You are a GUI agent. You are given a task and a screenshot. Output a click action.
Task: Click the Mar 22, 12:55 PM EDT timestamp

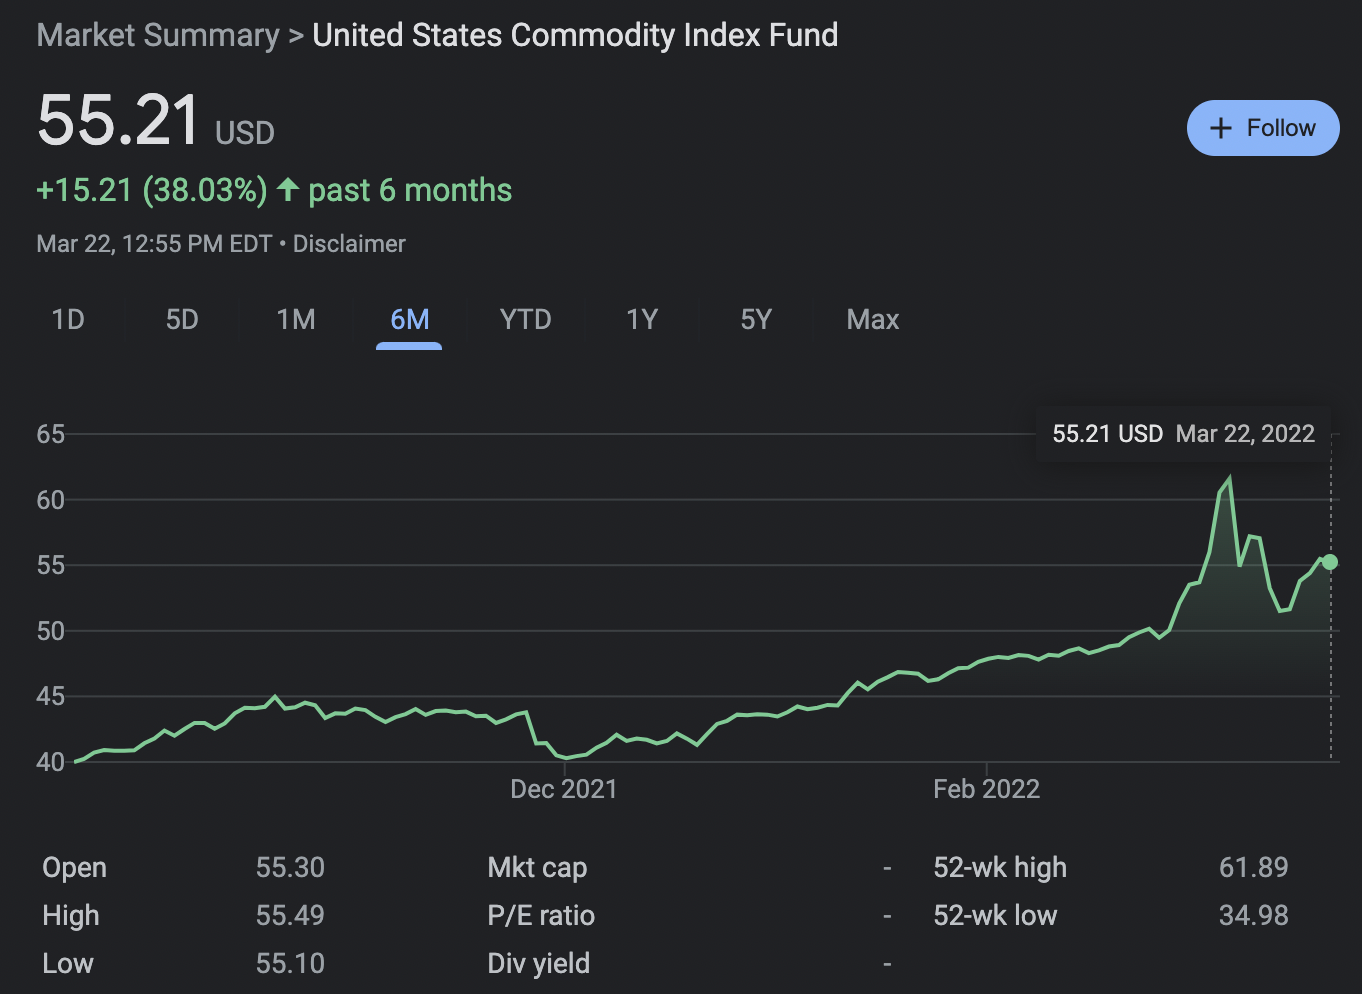tap(155, 244)
